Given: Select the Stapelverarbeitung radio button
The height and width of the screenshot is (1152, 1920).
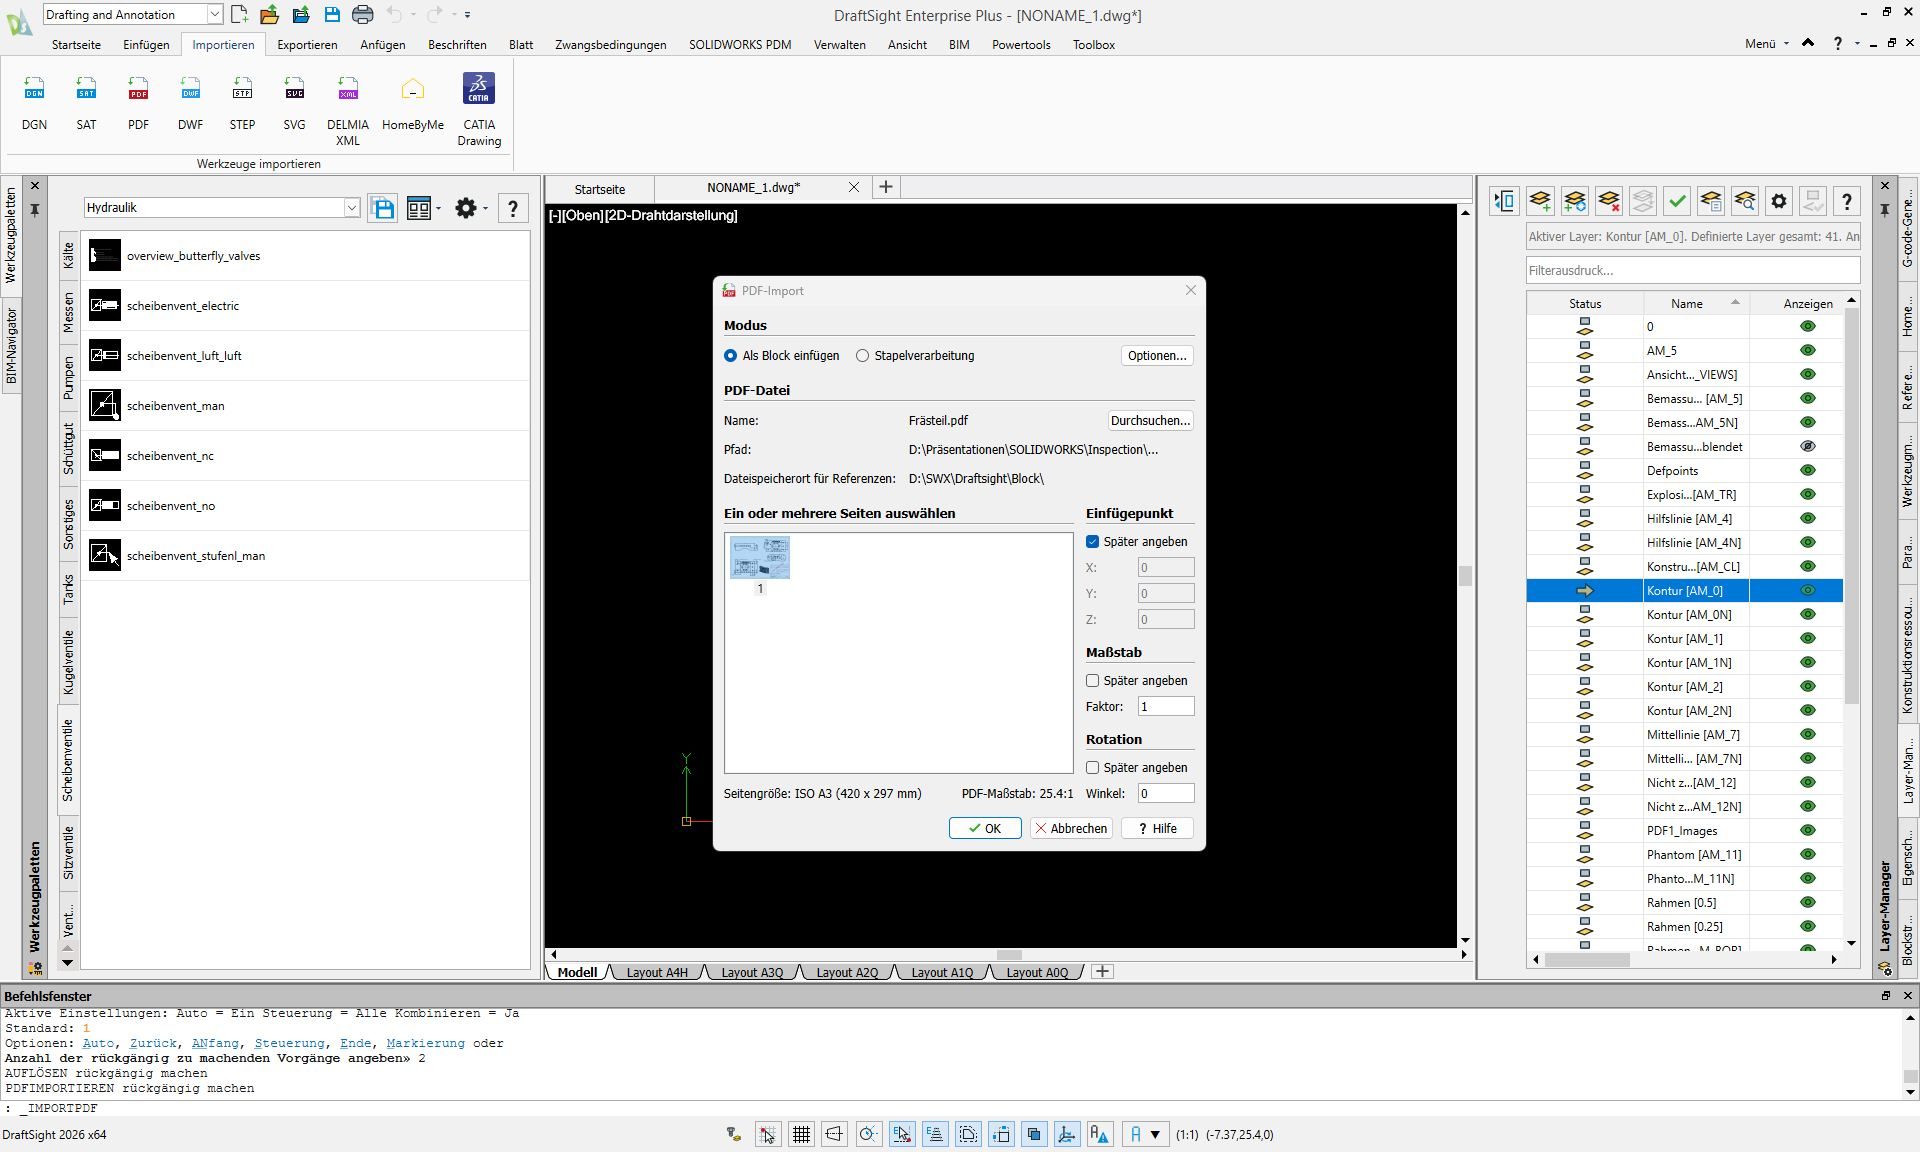Looking at the screenshot, I should click(x=862, y=356).
